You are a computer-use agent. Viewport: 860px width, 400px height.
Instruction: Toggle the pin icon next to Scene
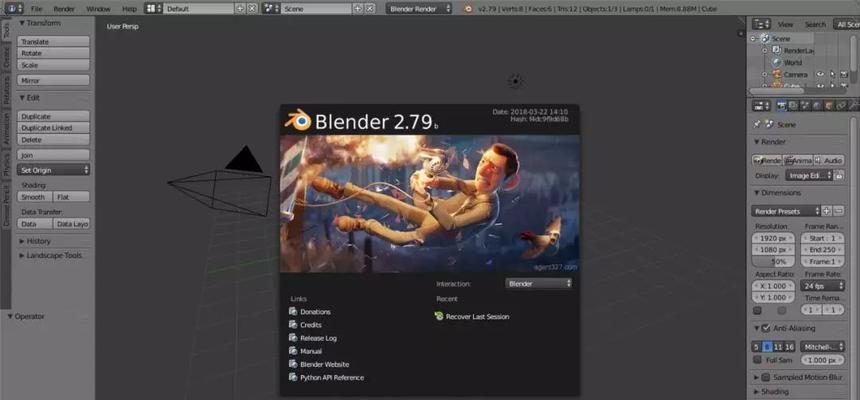(757, 125)
